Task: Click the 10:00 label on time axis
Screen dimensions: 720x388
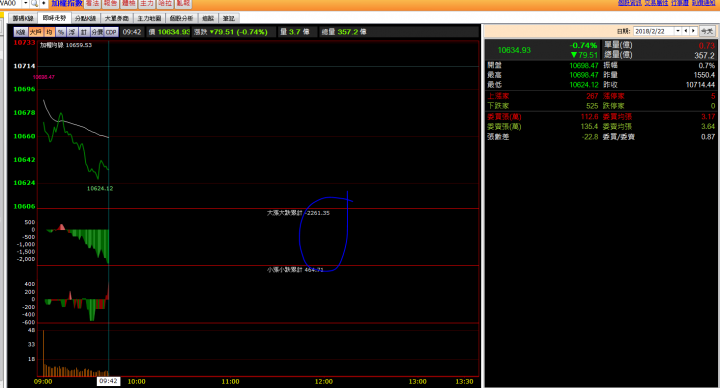Action: tap(136, 382)
